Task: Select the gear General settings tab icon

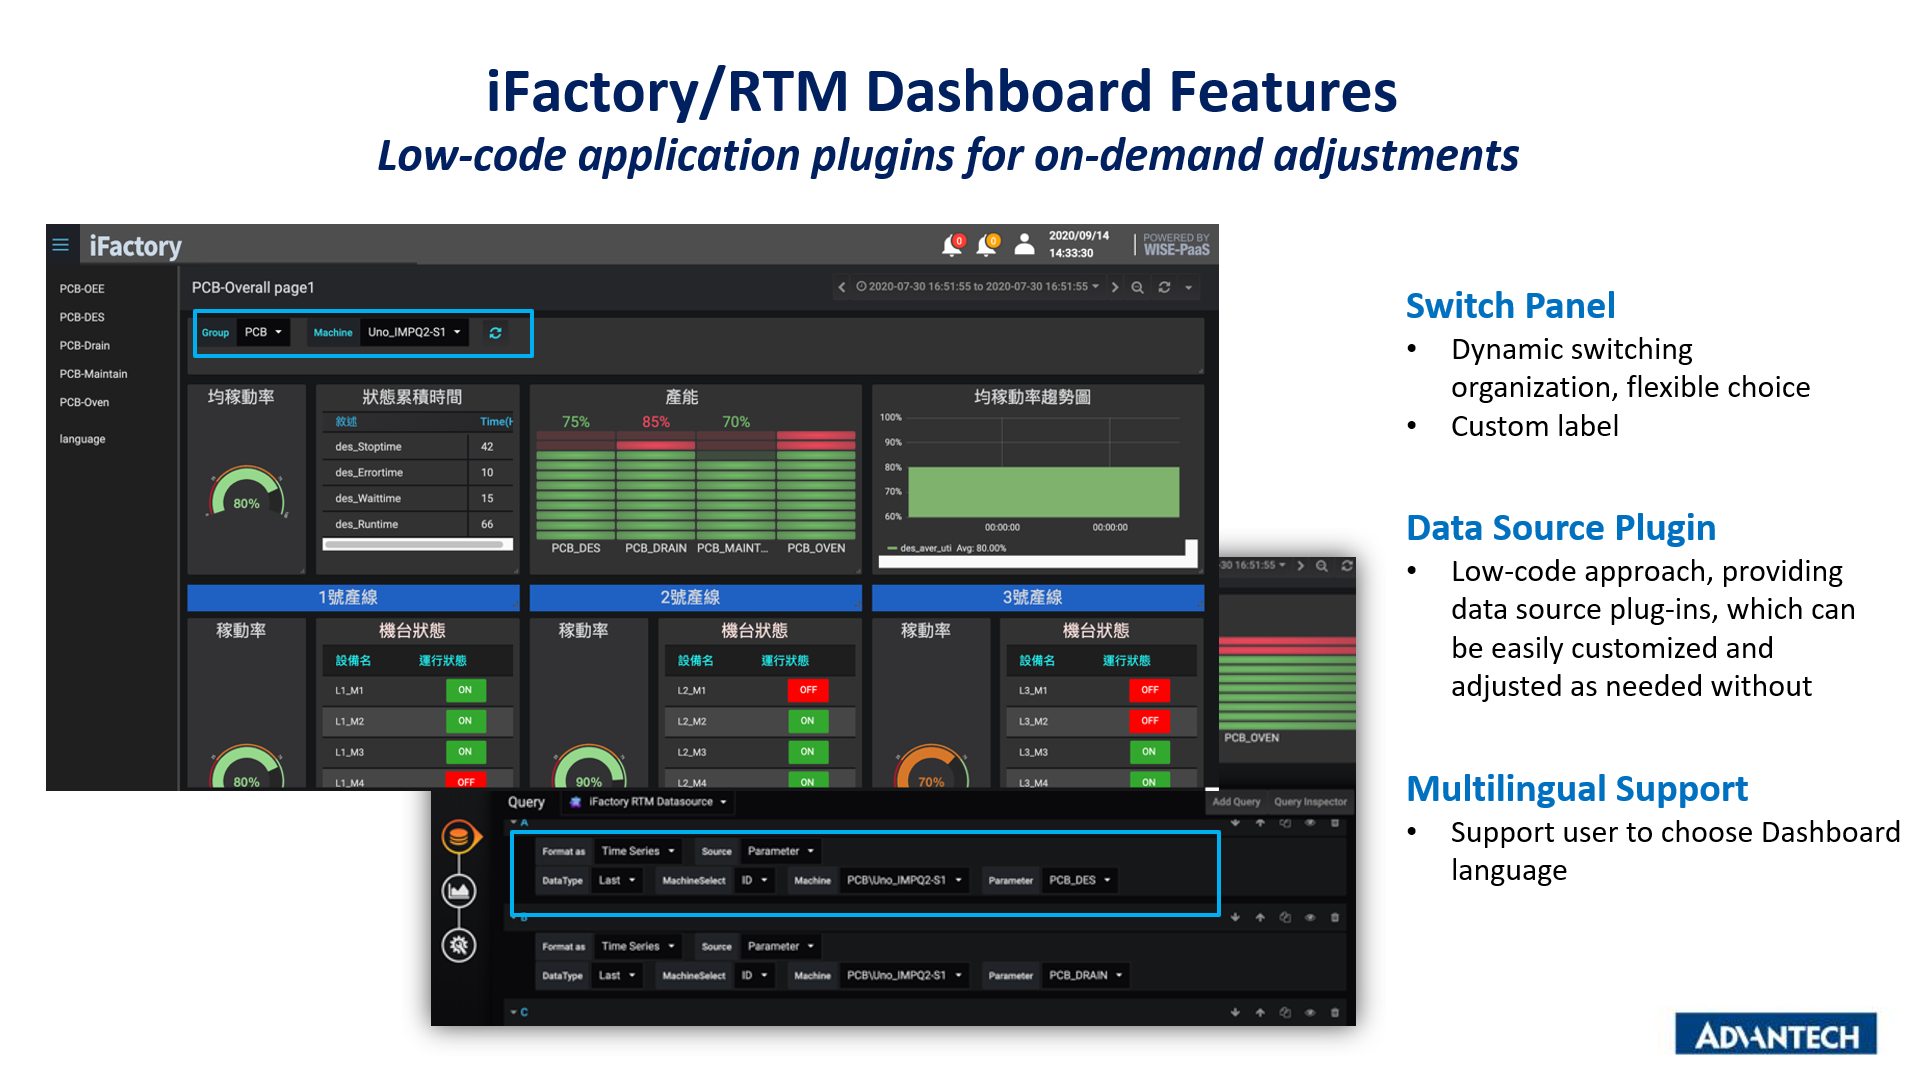Action: (459, 944)
